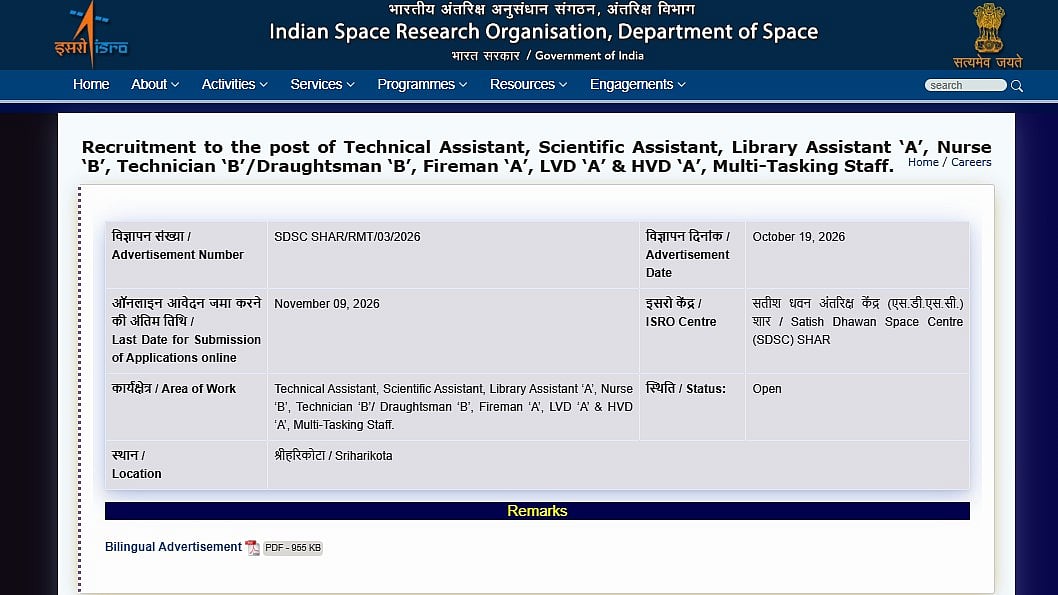Click the Location value Sriharikota
Viewport: 1058px width, 595px height.
click(x=333, y=455)
